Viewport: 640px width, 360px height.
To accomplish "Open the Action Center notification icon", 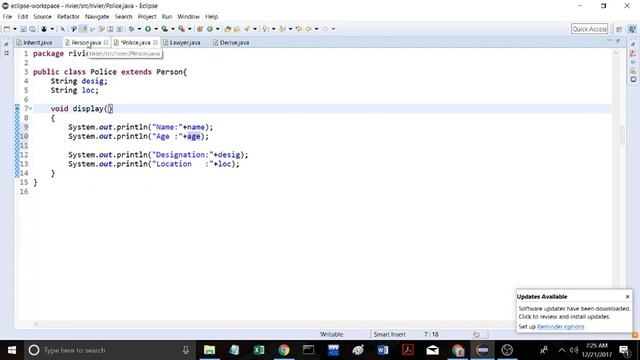I will tap(624, 350).
